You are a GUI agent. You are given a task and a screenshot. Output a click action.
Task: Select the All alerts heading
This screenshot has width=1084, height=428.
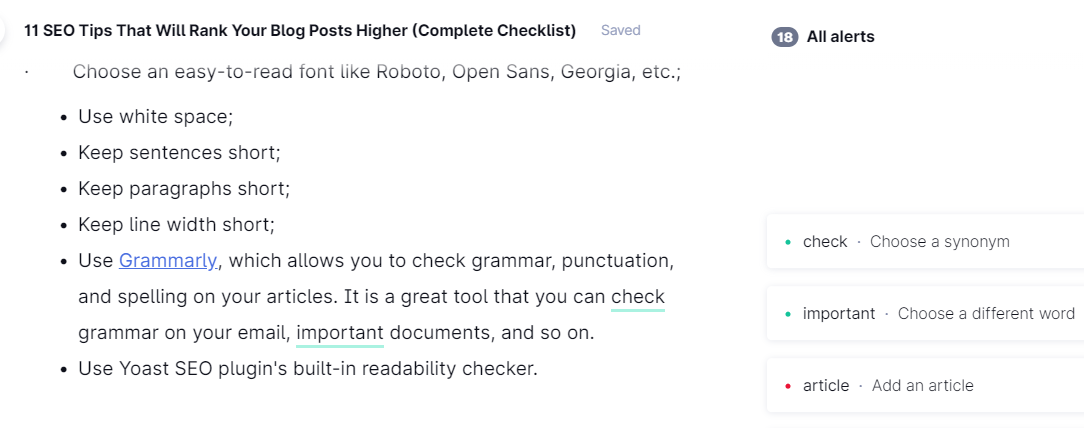(840, 37)
